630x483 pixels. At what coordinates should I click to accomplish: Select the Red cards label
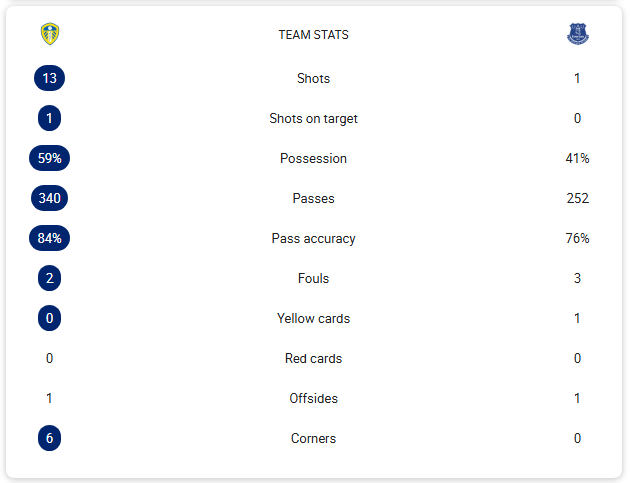pos(313,358)
